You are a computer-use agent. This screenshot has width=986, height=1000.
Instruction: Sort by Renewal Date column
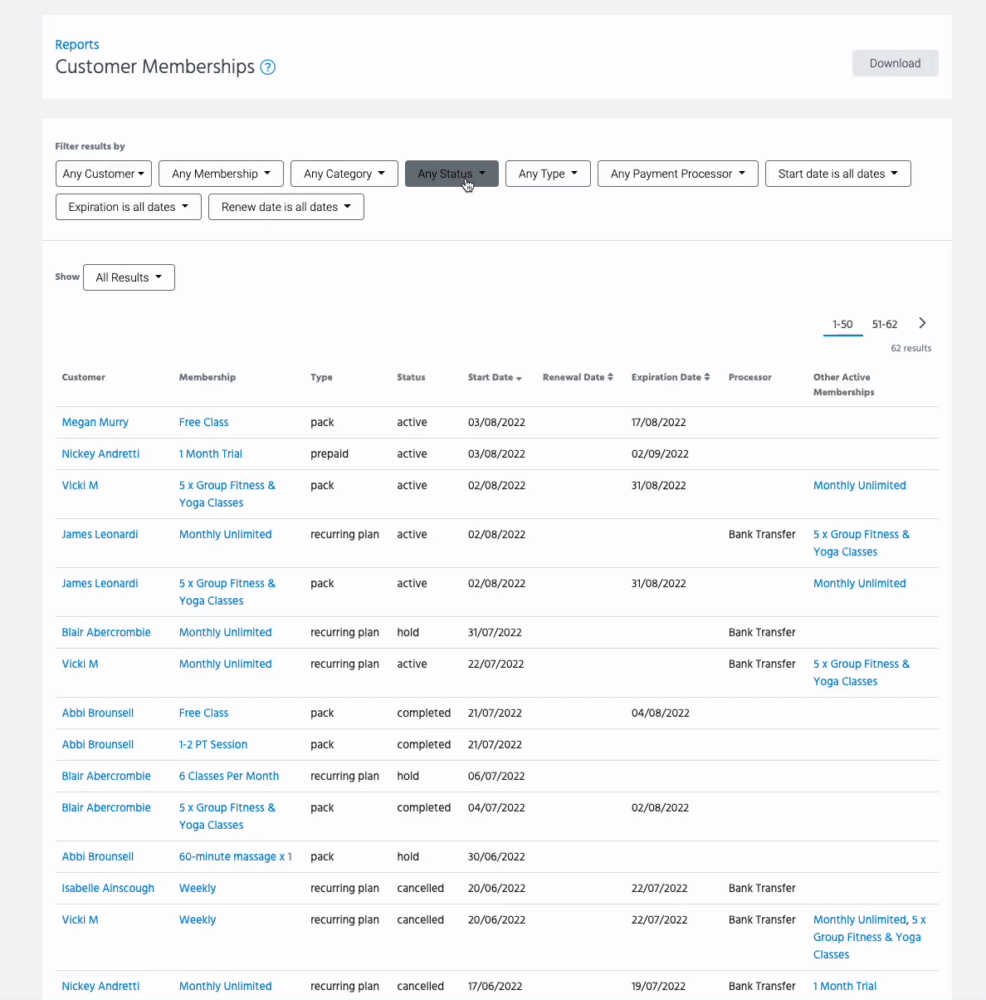[577, 377]
